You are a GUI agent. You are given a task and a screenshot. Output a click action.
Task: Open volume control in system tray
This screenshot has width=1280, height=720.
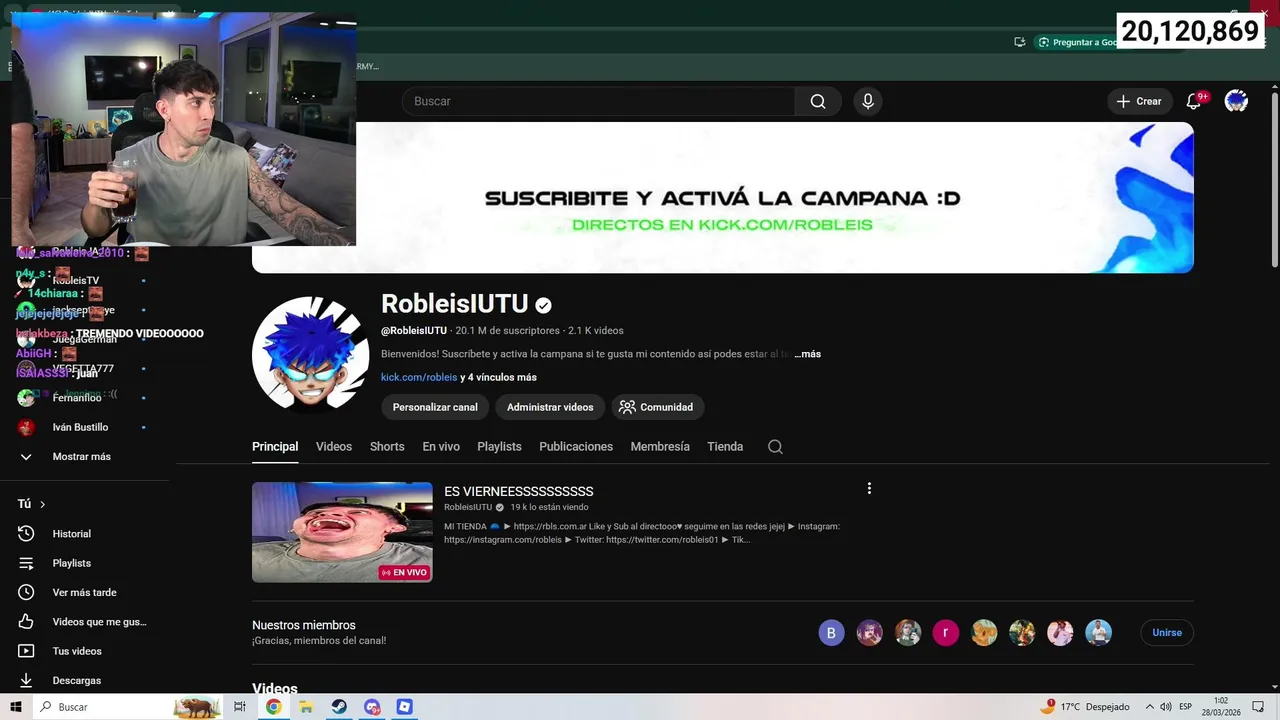[1166, 707]
